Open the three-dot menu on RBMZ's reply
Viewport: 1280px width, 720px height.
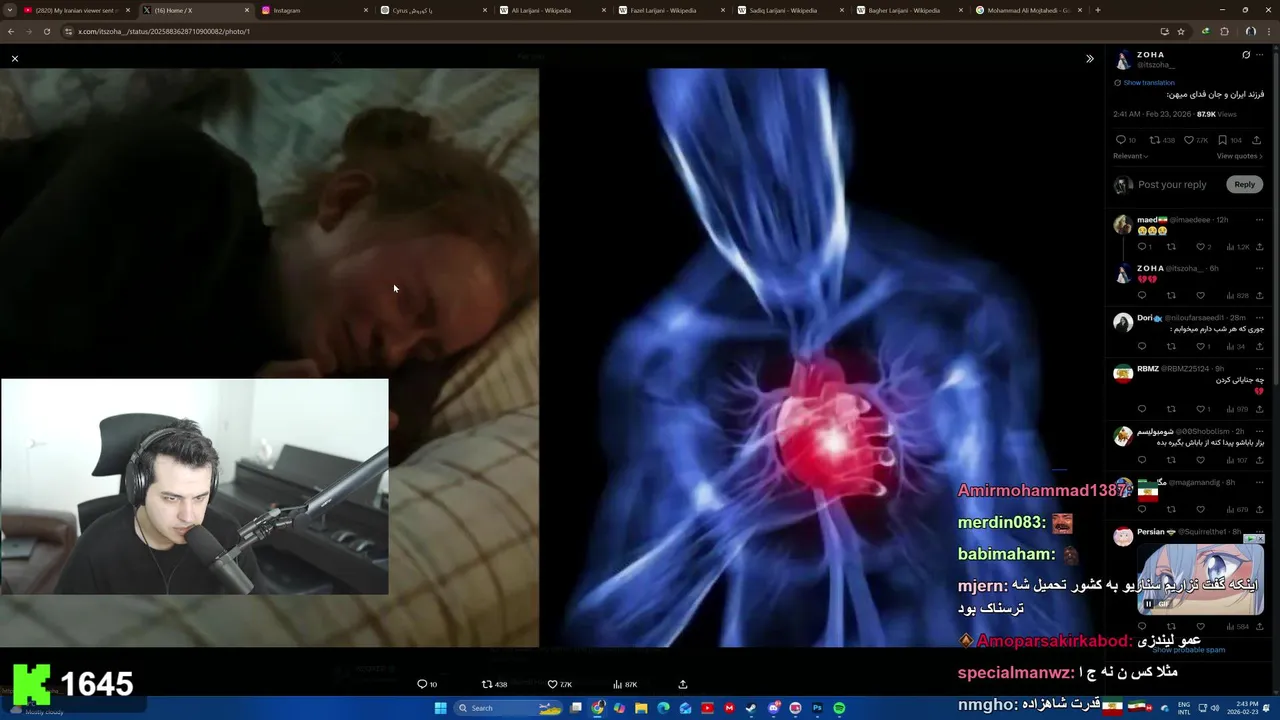(x=1259, y=368)
